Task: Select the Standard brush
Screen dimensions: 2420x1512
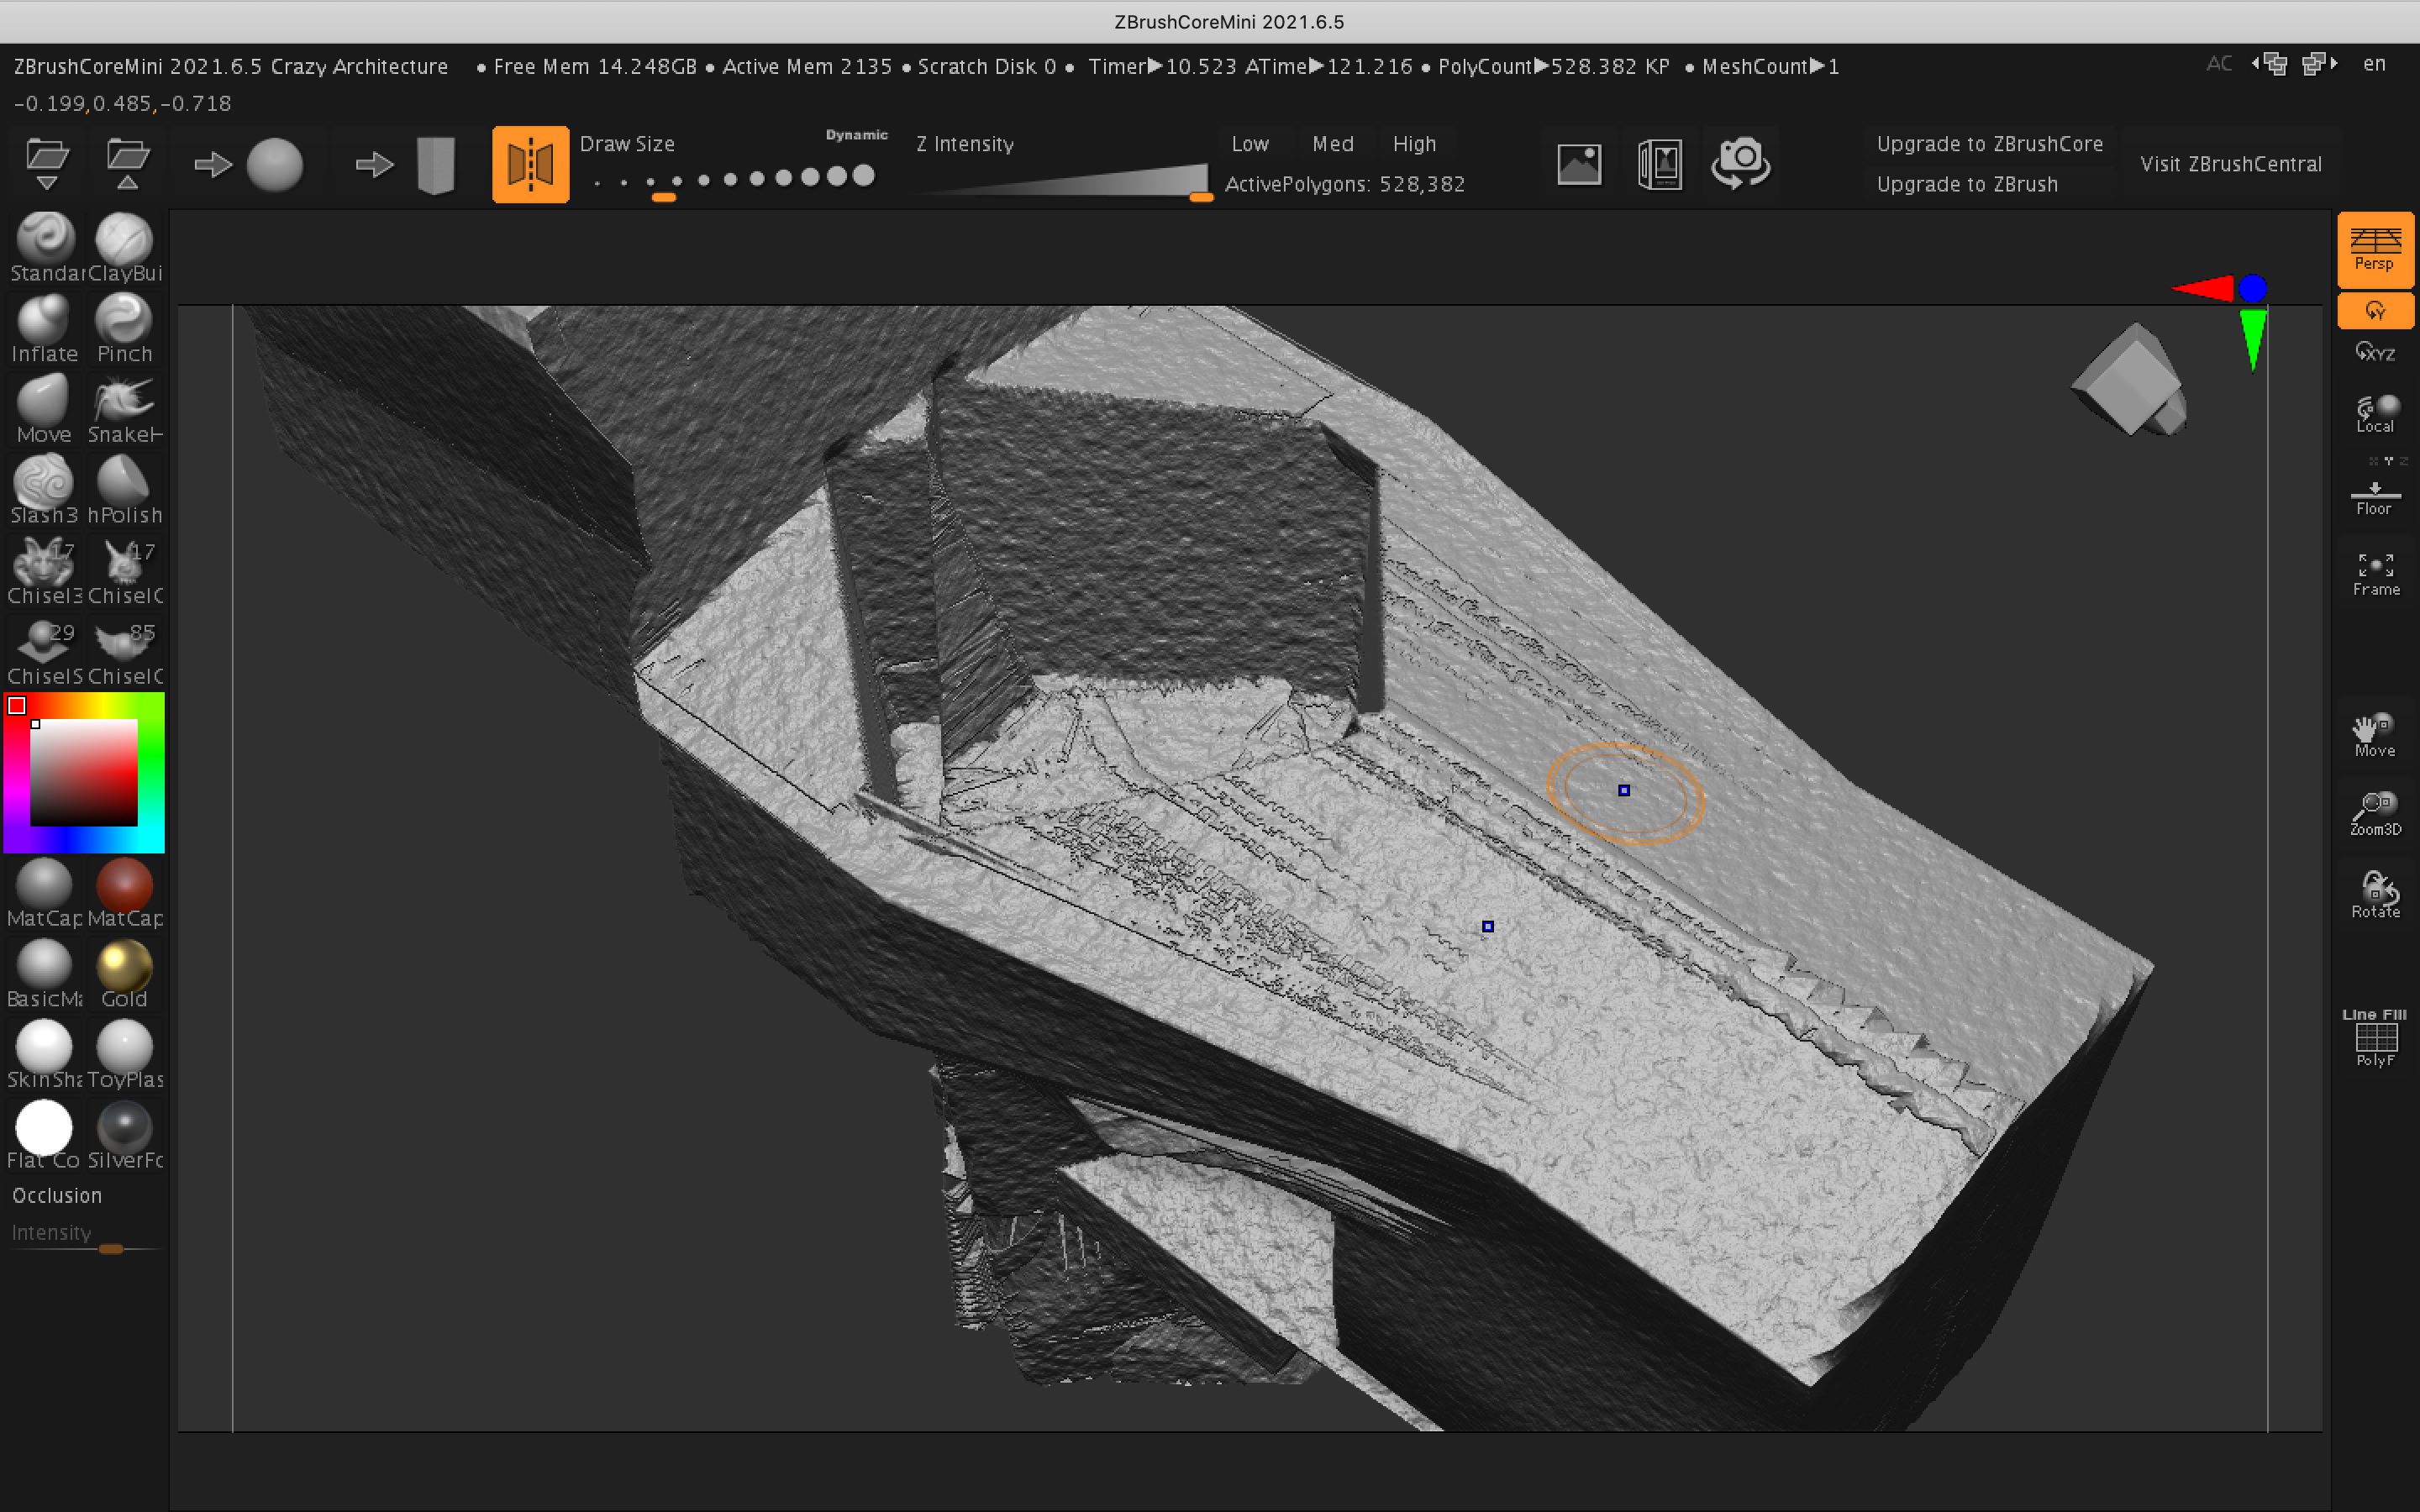Action: [x=45, y=247]
